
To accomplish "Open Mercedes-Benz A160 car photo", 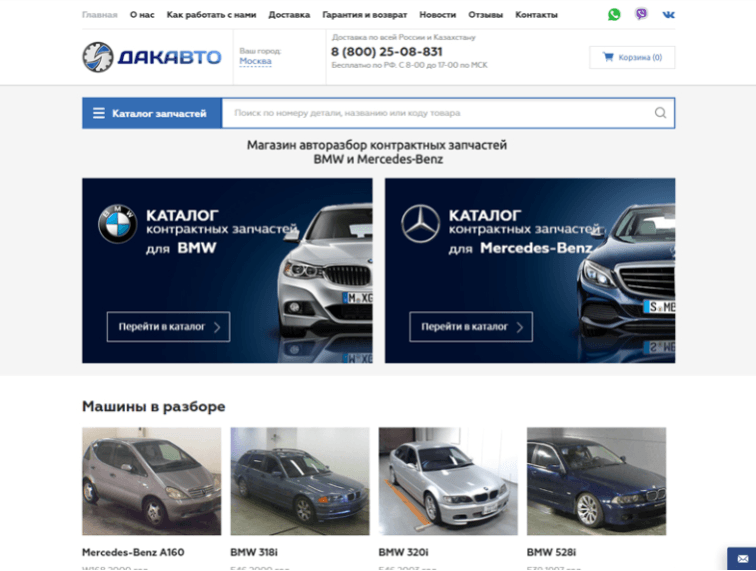I will click(x=151, y=481).
